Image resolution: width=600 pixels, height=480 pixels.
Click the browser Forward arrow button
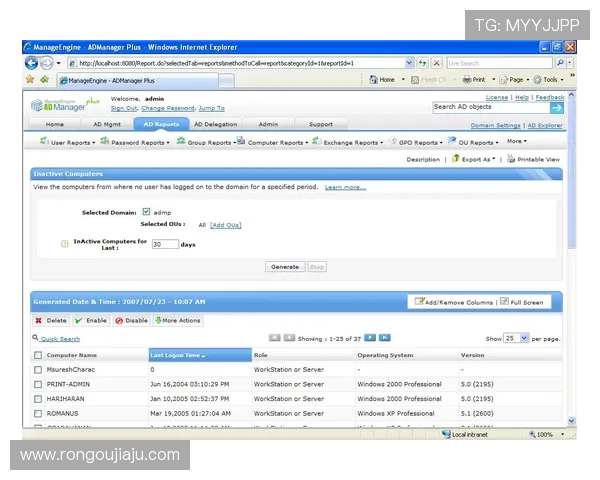[x=46, y=63]
